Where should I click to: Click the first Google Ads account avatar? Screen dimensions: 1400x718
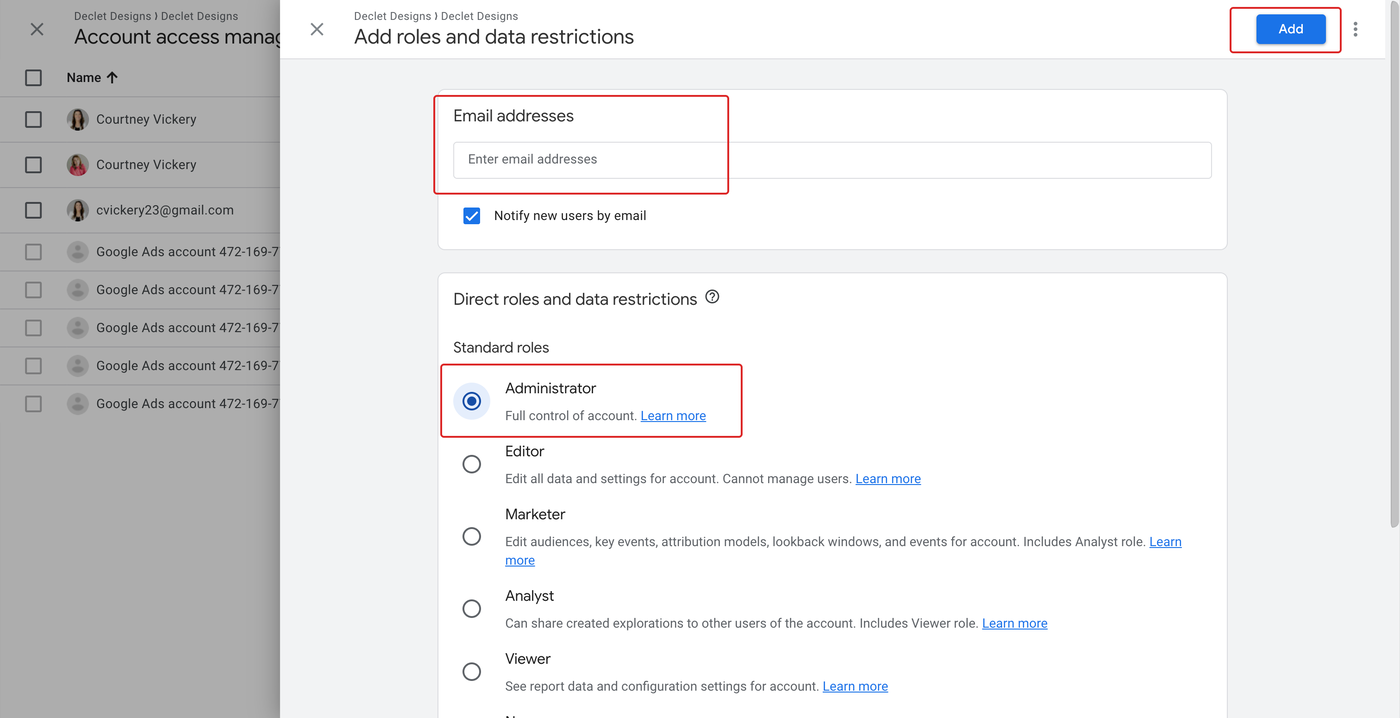tap(78, 252)
